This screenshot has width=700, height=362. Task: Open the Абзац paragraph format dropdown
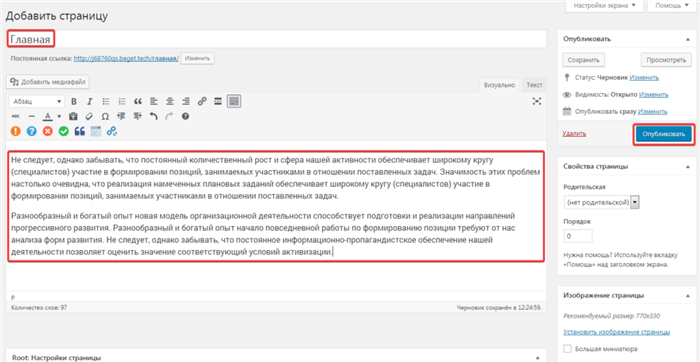pyautogui.click(x=37, y=101)
